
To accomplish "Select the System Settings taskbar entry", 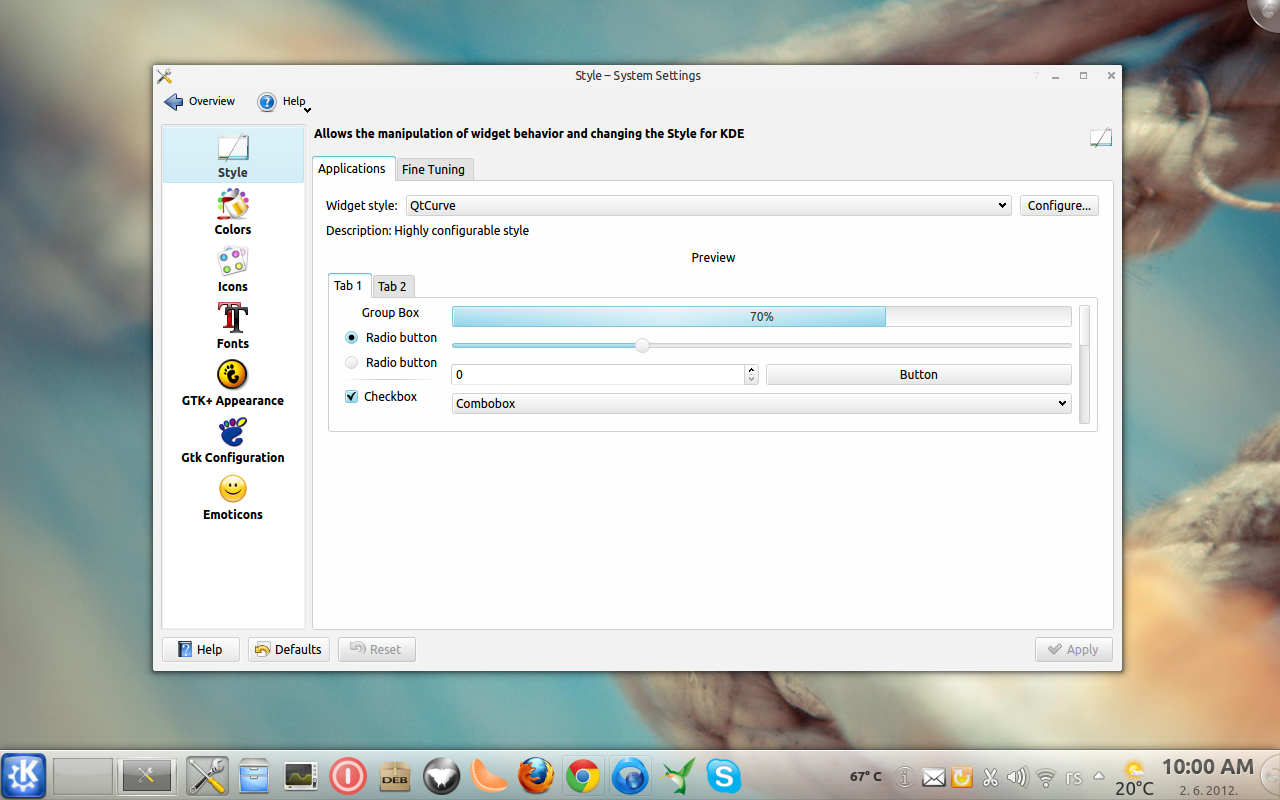I will (147, 775).
